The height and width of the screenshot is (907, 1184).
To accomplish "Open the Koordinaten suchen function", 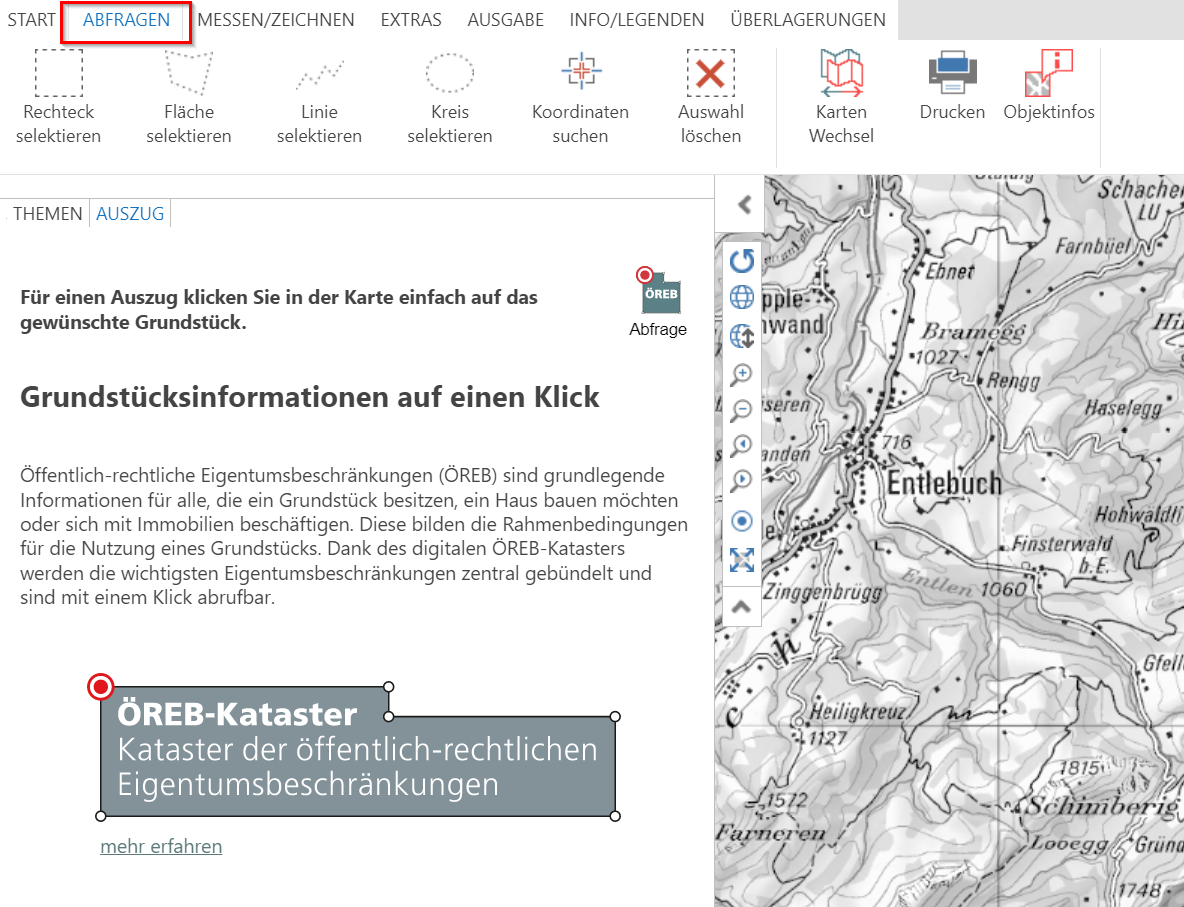I will coord(580,90).
